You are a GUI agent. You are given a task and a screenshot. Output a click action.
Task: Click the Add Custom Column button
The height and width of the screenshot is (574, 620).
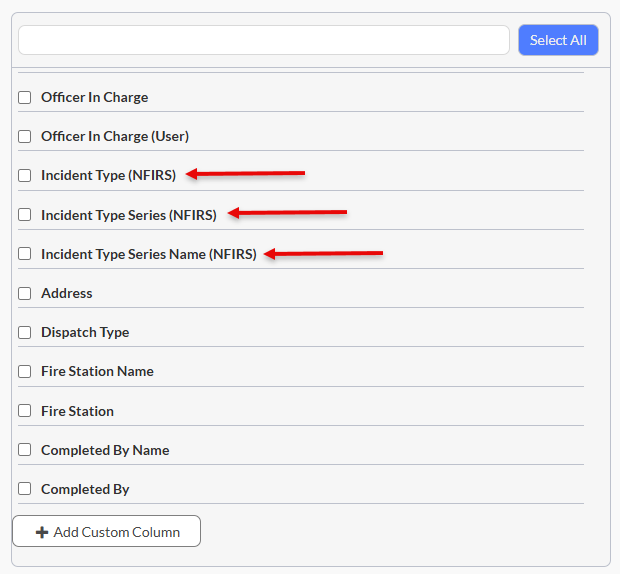(107, 531)
